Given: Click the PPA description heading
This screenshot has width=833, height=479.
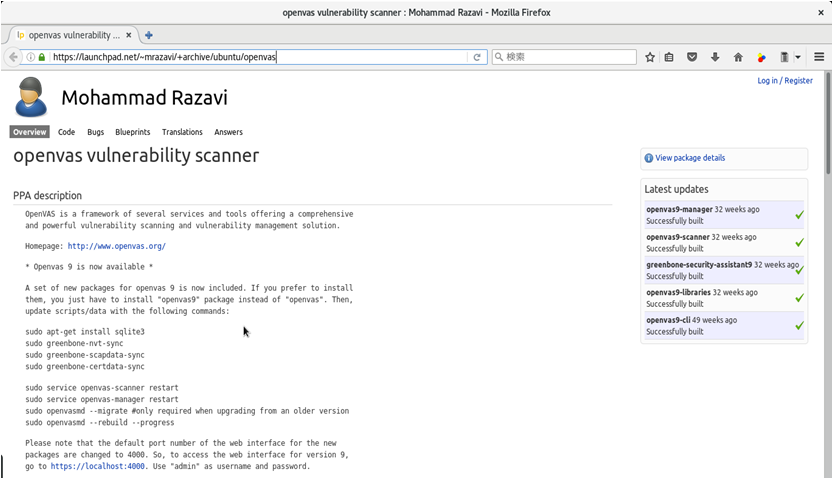Looking at the screenshot, I should click(47, 195).
